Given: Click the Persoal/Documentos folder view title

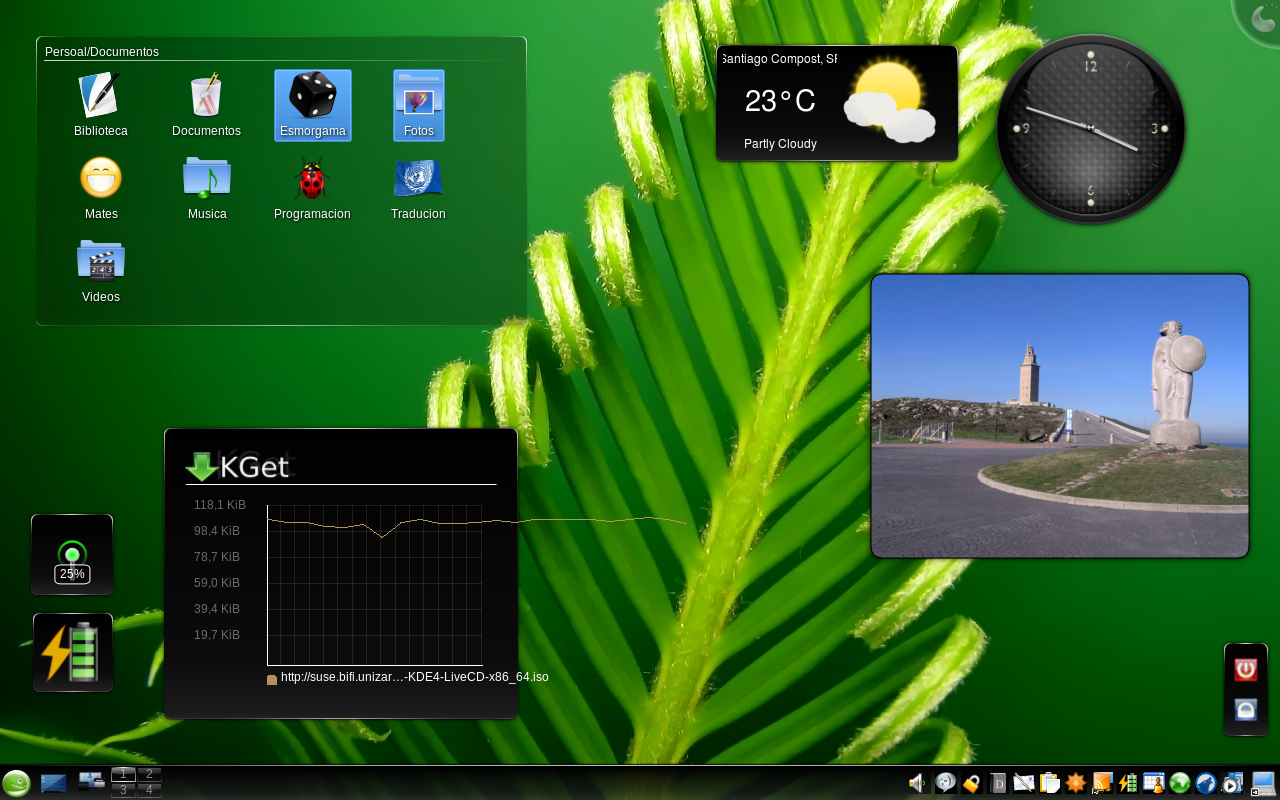Looking at the screenshot, I should click(x=102, y=52).
